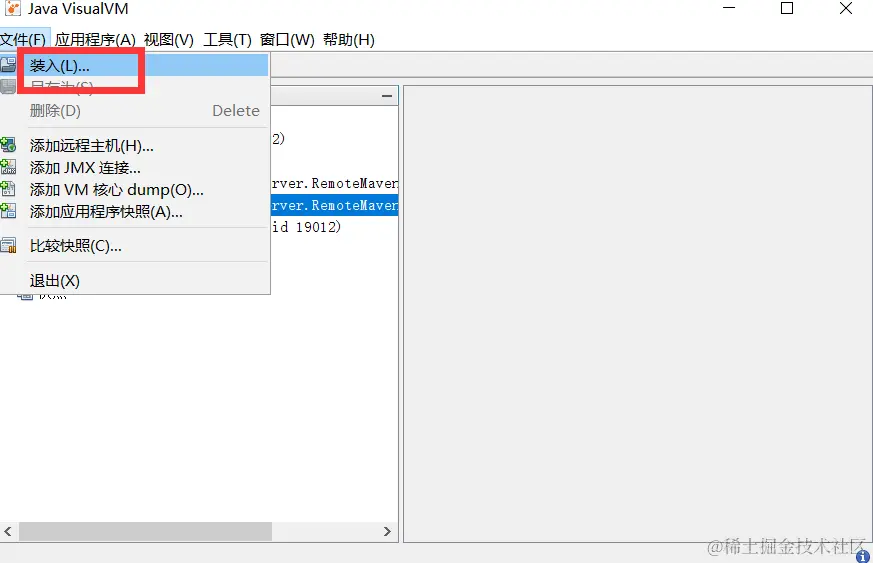873x563 pixels.
Task: Open the 视图(V) menu
Action: (169, 40)
